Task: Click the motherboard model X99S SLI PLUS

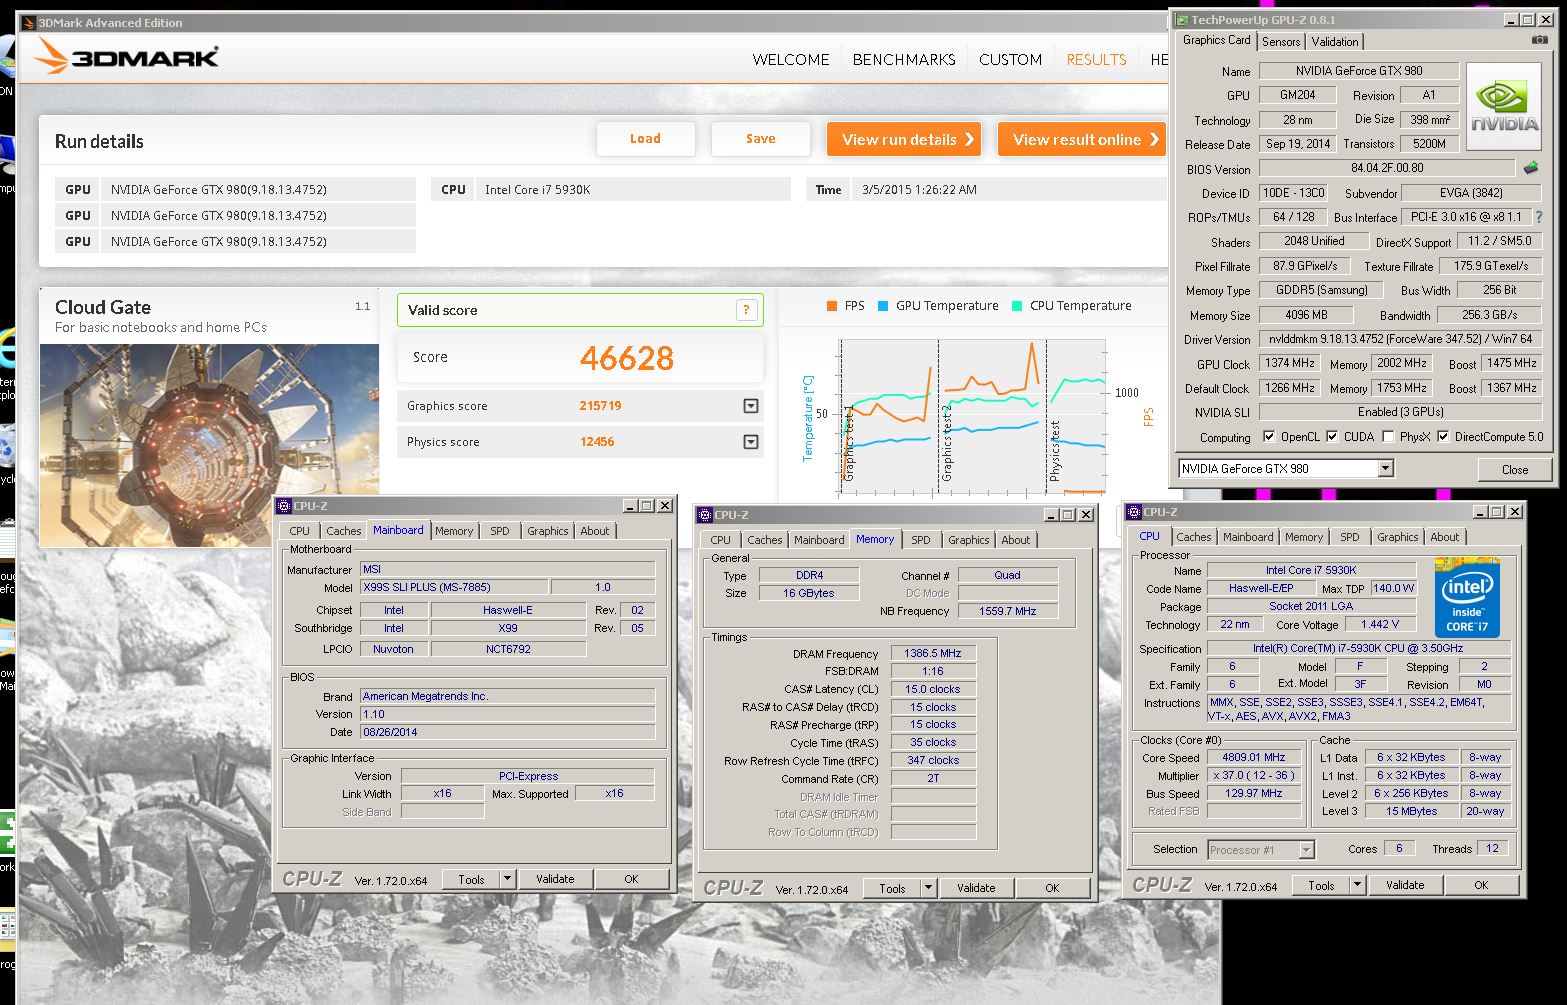Action: coord(454,587)
